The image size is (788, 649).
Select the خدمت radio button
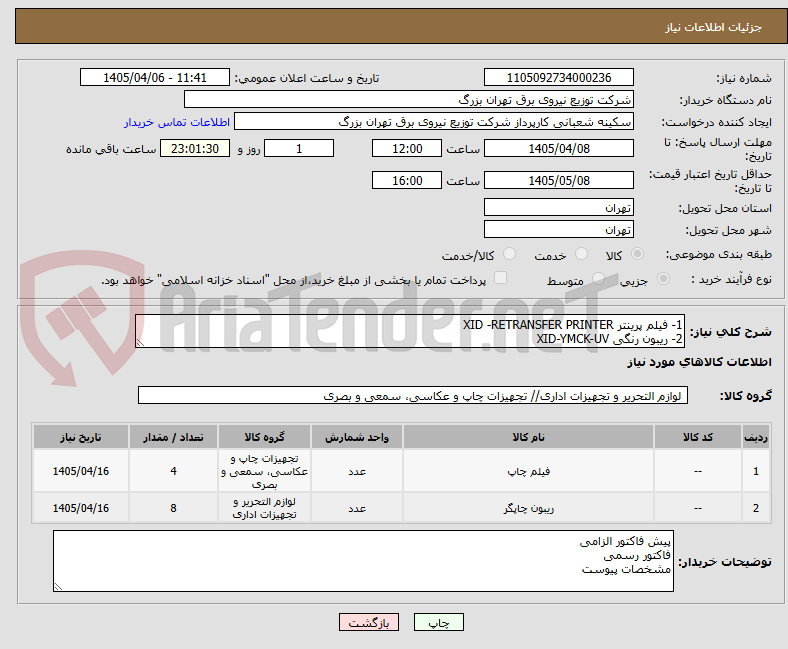581,254
